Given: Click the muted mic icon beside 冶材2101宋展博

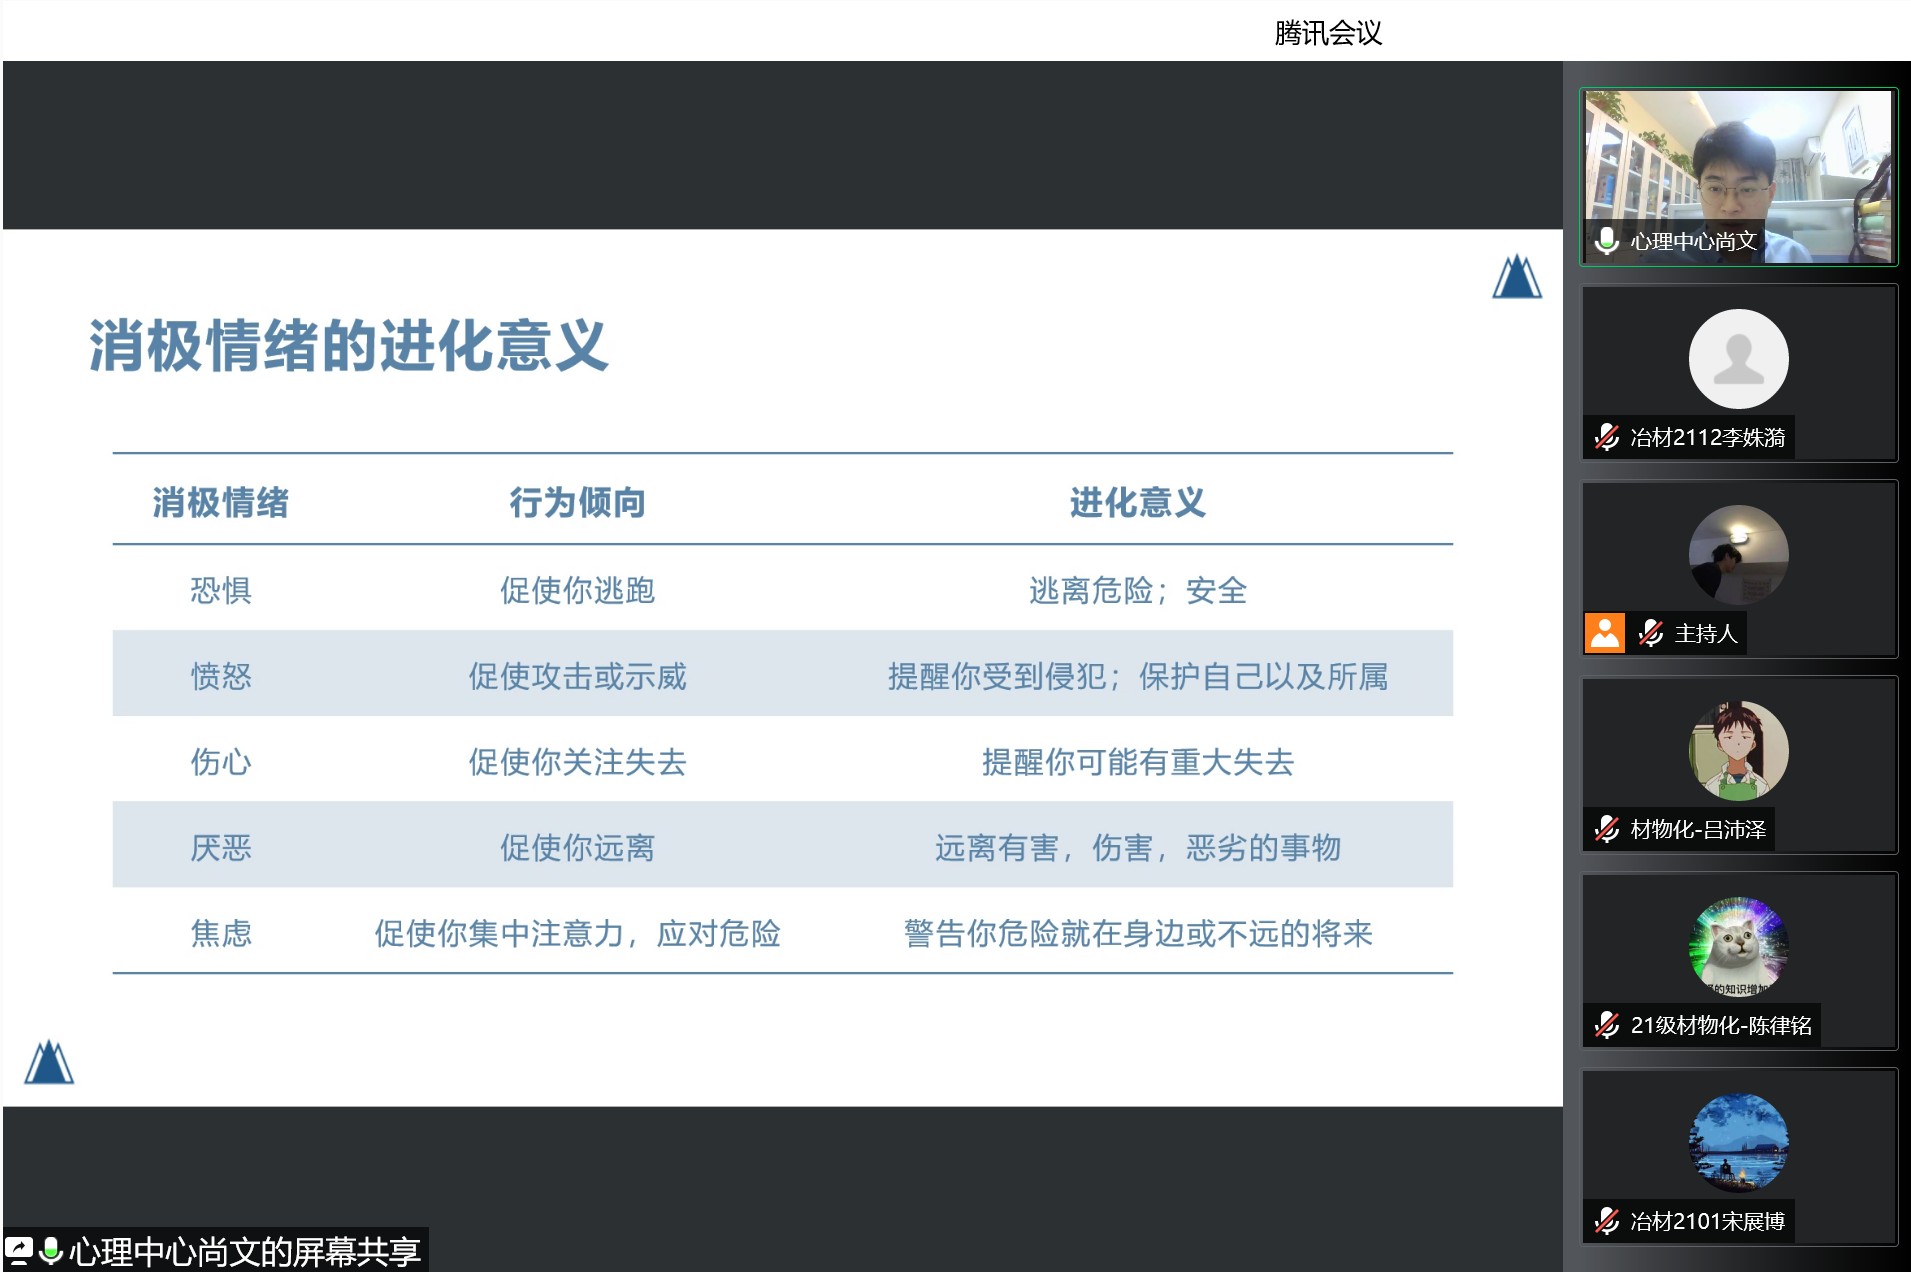Looking at the screenshot, I should (x=1606, y=1221).
